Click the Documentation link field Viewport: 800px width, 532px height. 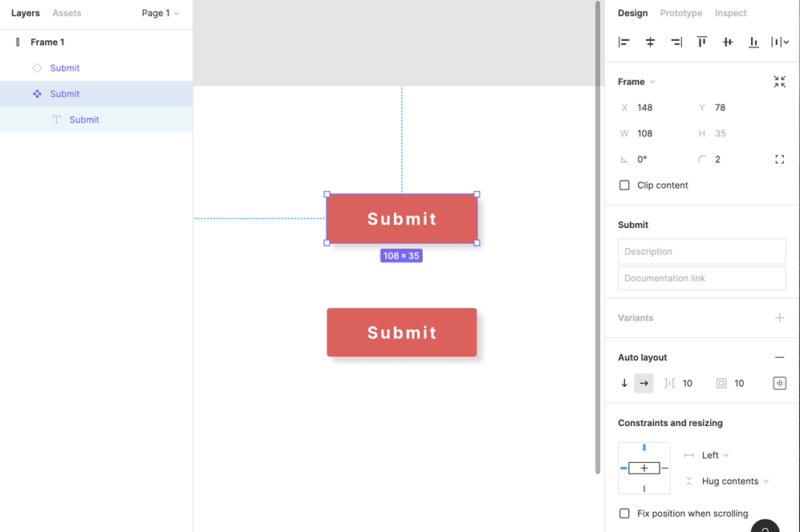[x=701, y=278]
